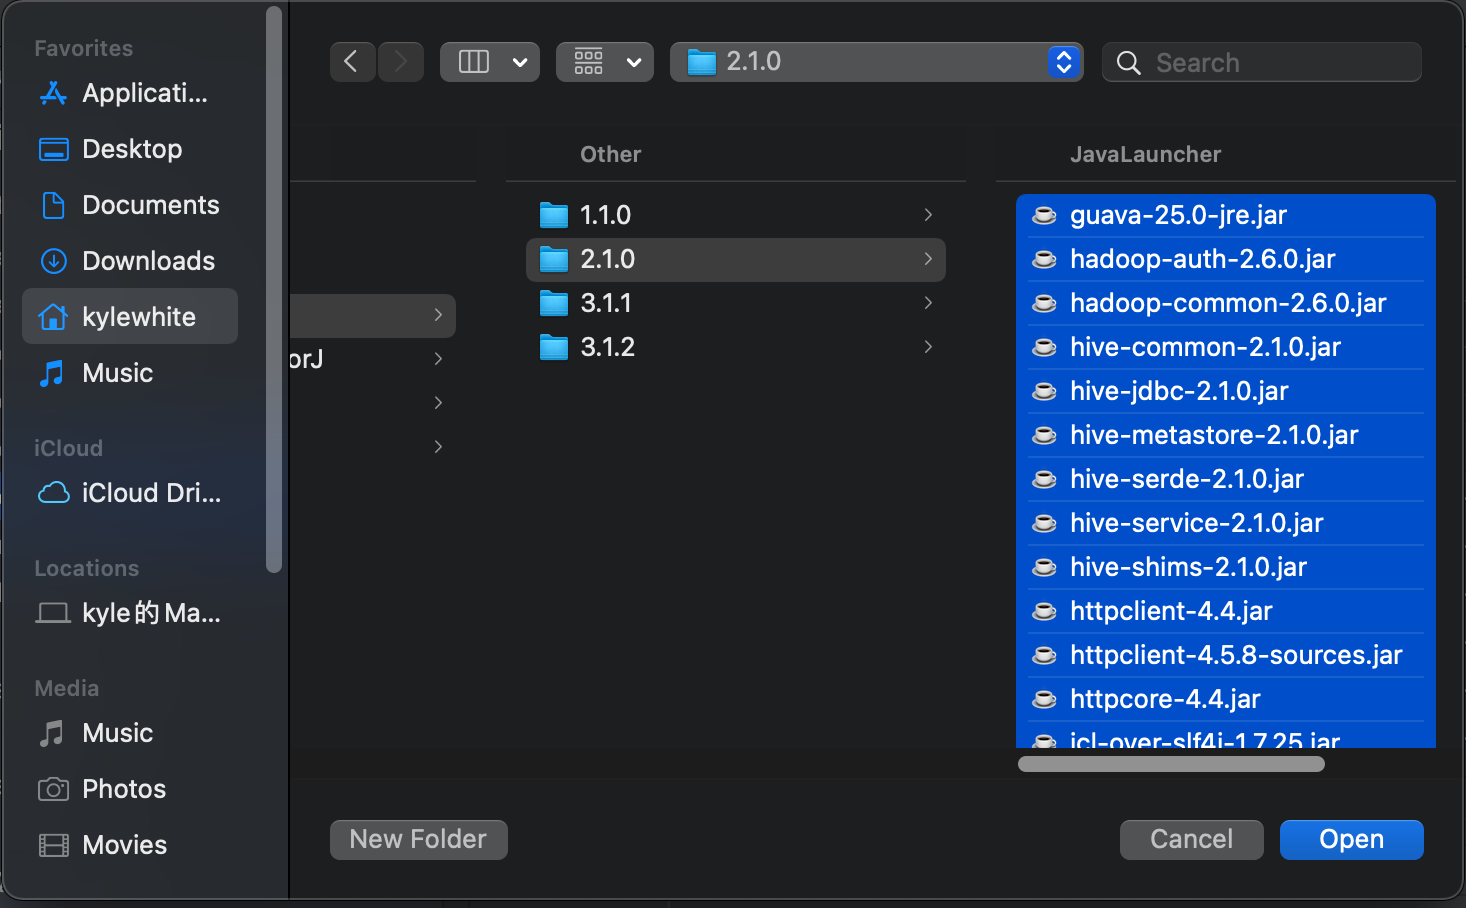Click the Favorites Music note icon
The height and width of the screenshot is (908, 1466).
point(52,373)
